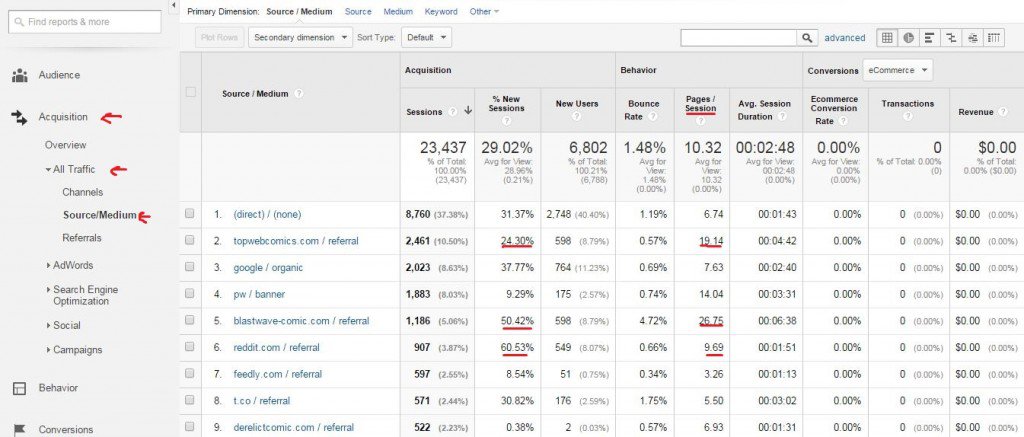Open google / organic source link

(x=268, y=268)
